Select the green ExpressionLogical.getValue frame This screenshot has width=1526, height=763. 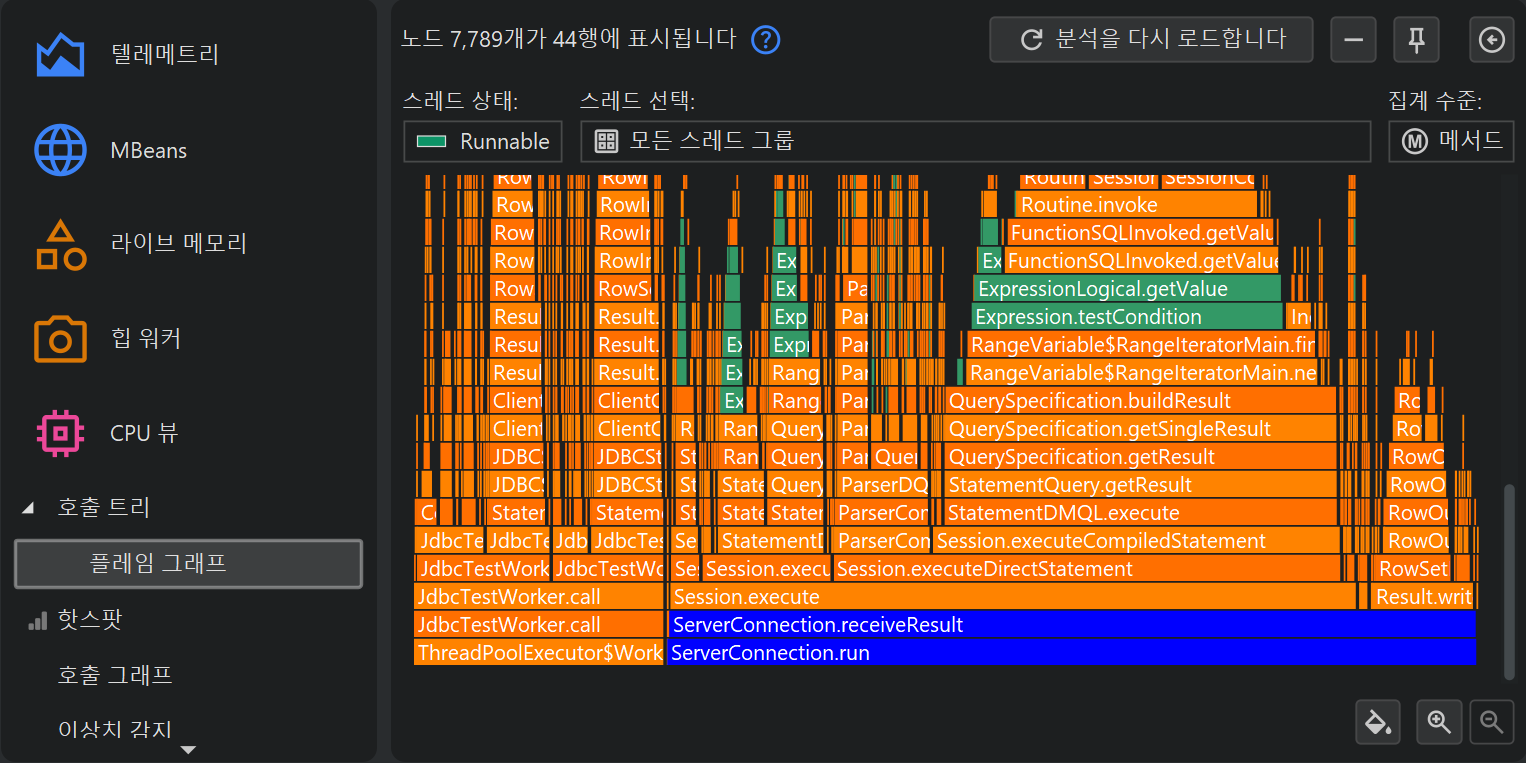click(1127, 289)
